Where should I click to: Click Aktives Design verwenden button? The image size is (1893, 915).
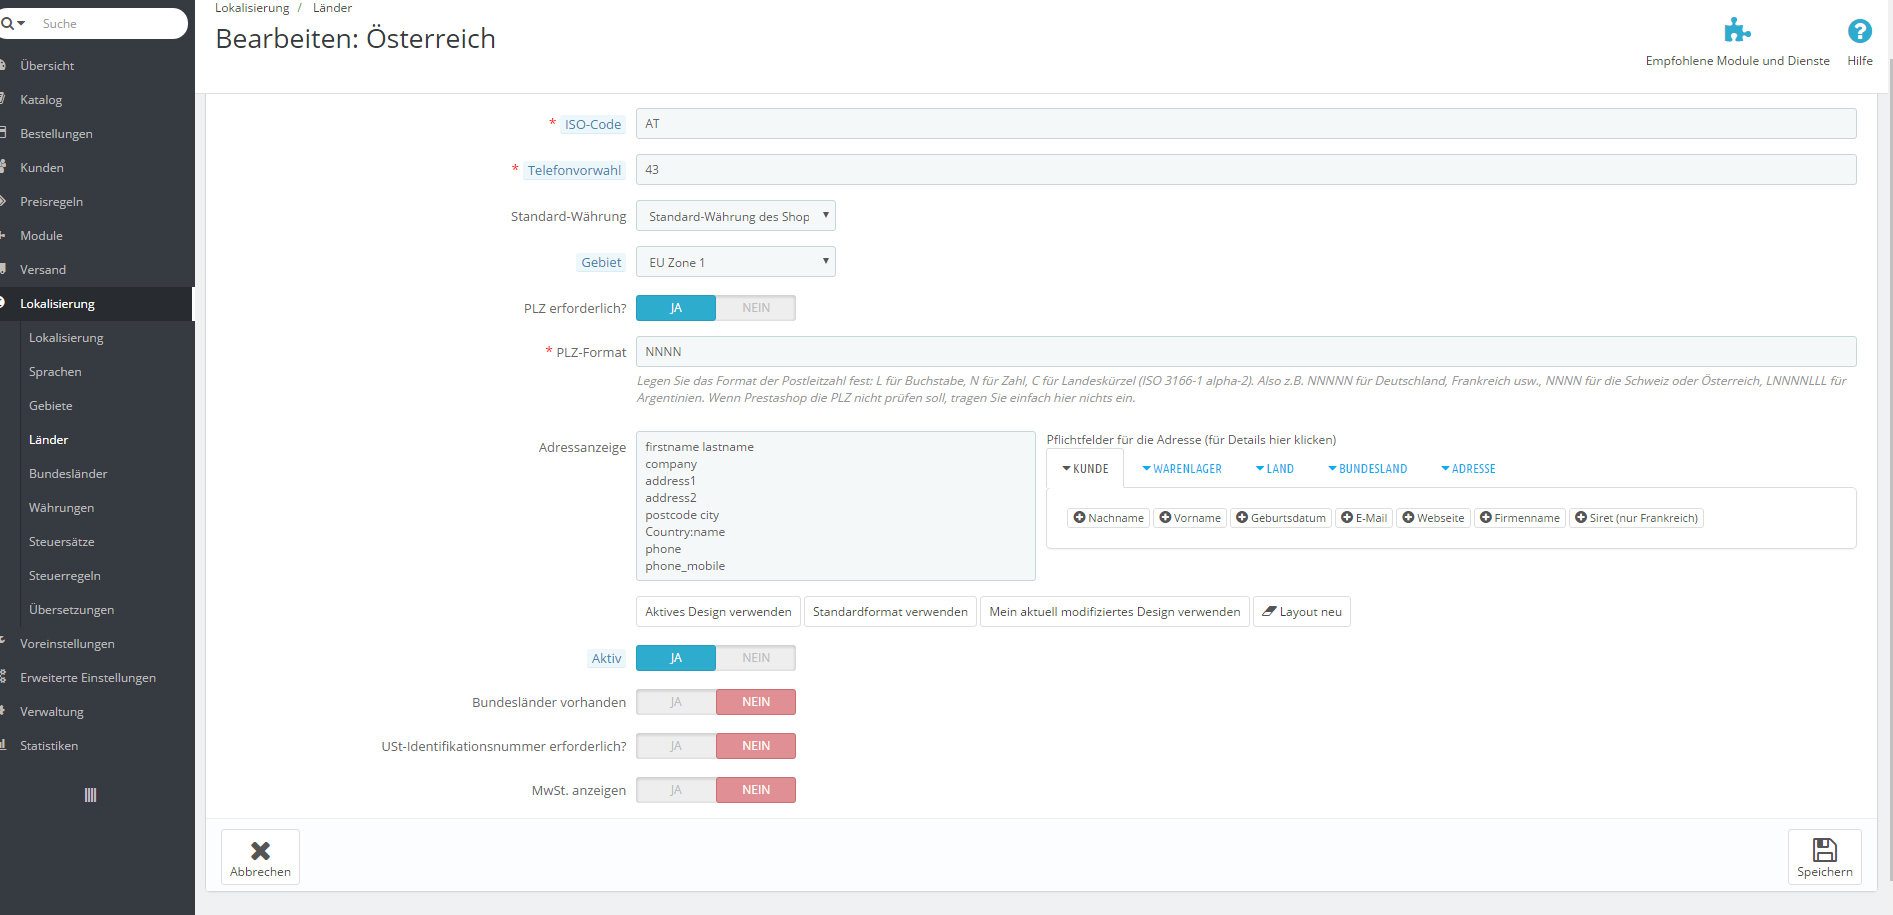point(718,612)
